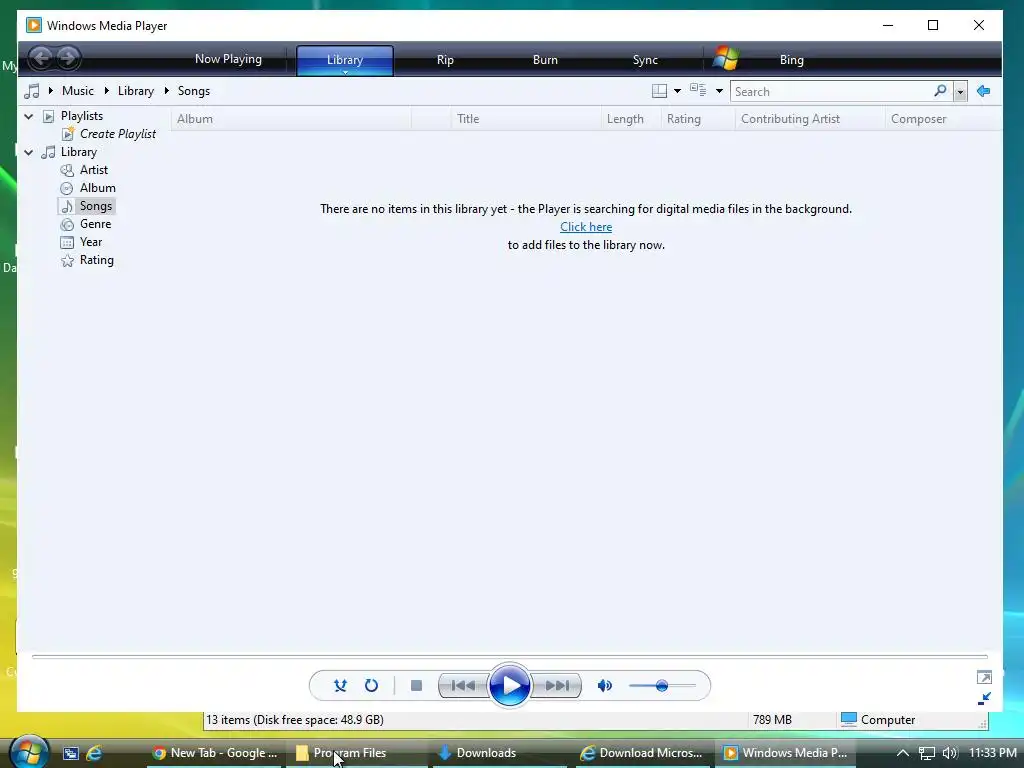Click the Music breadcrumb
1024x768 pixels.
coord(78,91)
